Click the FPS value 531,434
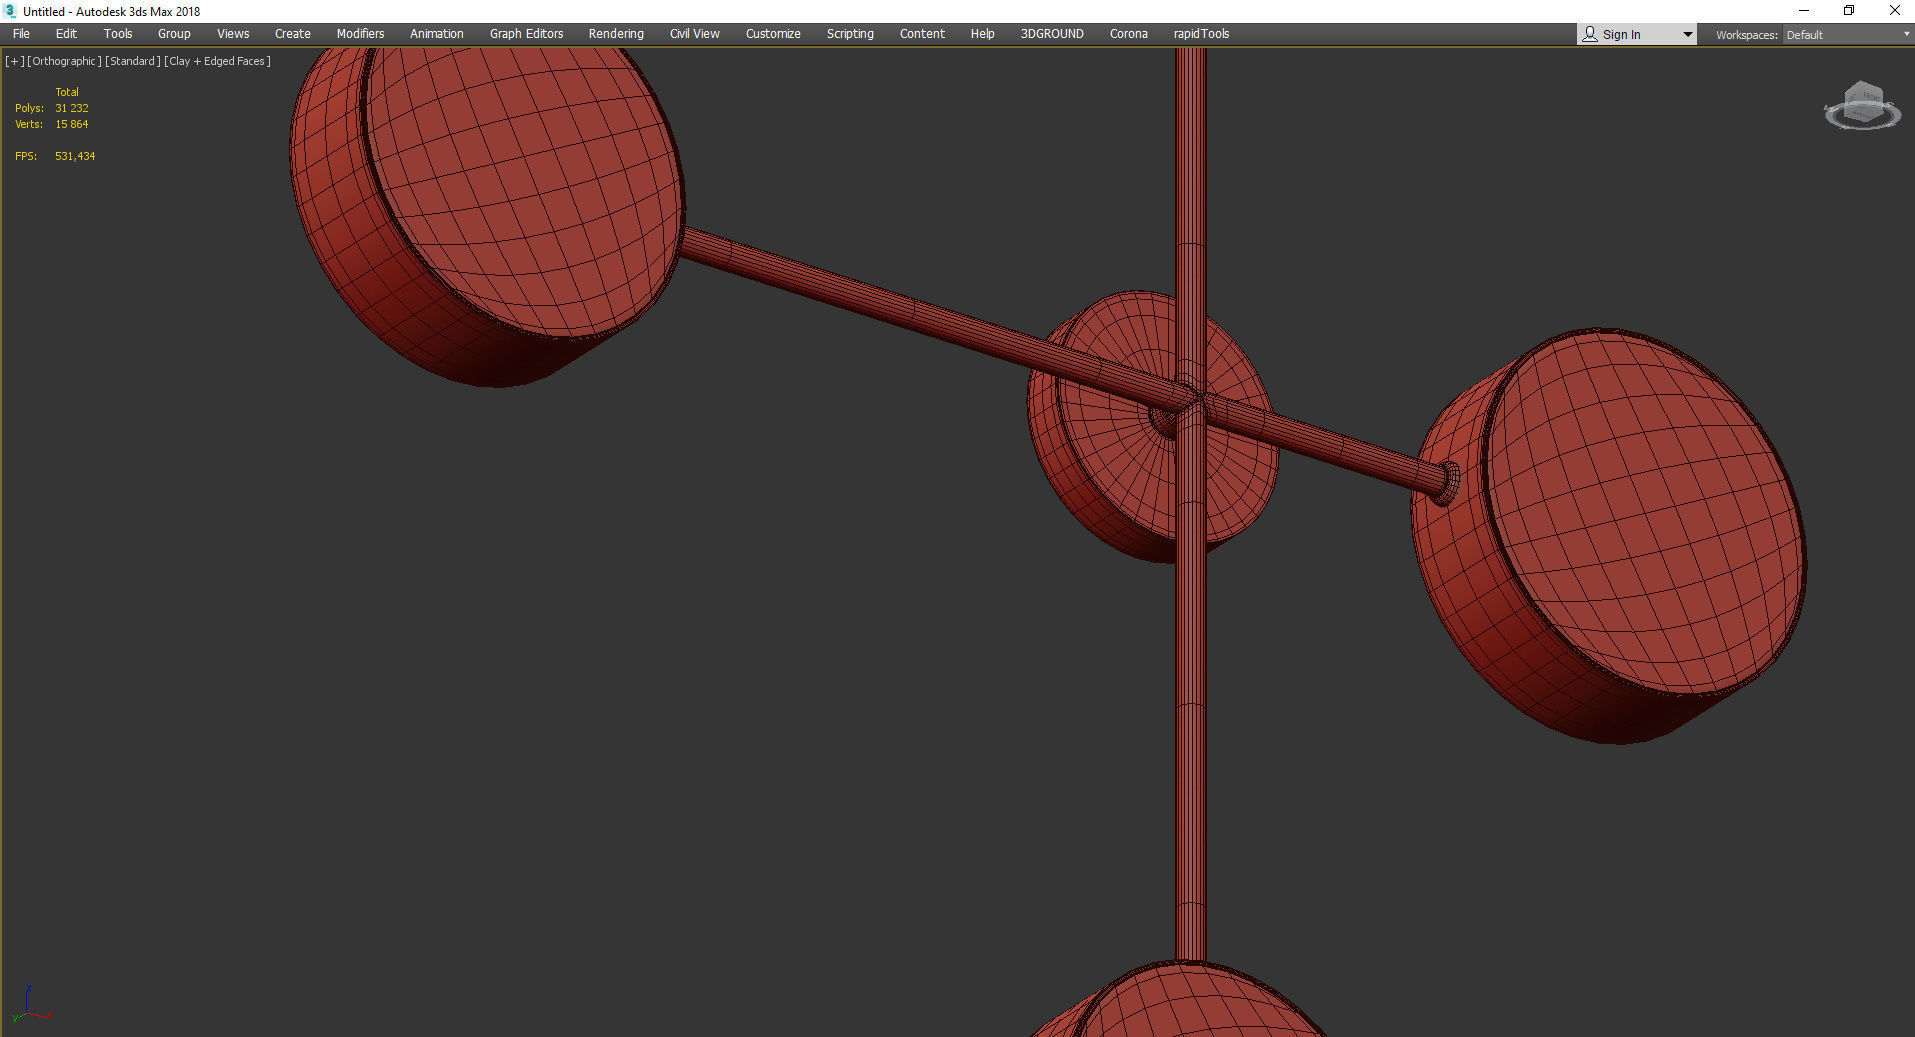 [75, 156]
